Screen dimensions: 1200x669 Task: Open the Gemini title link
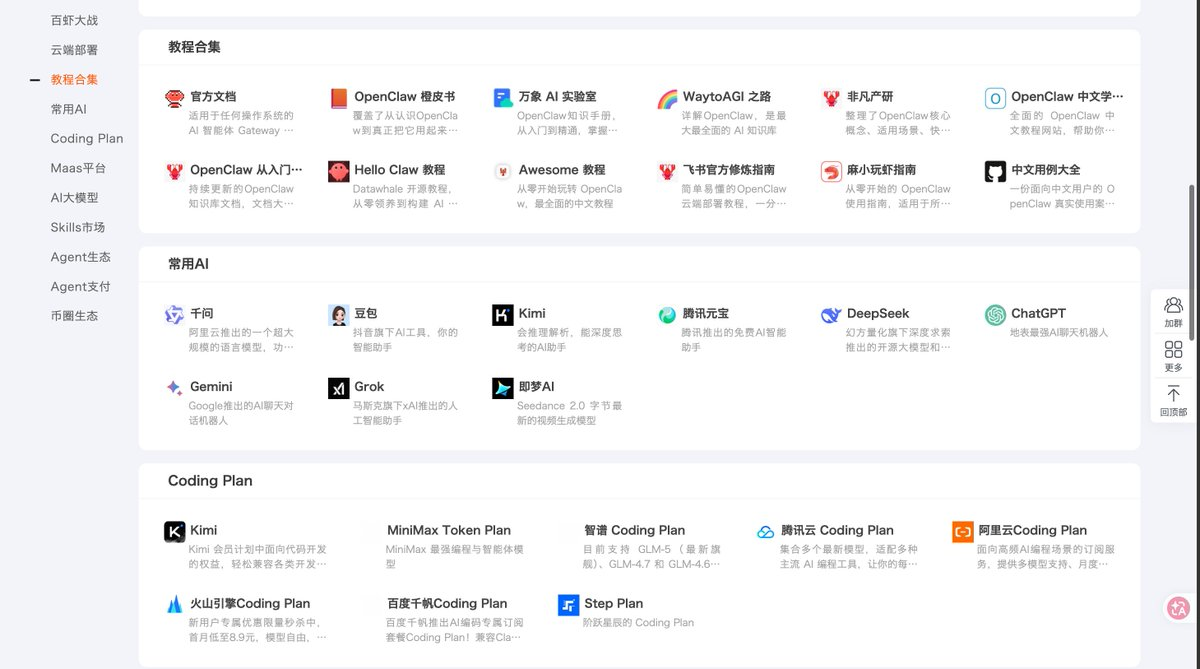[x=211, y=387]
